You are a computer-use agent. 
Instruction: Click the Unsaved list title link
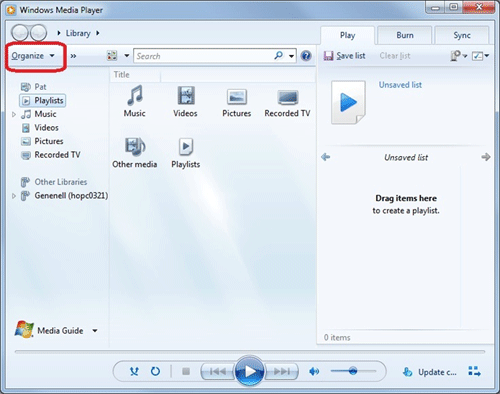[x=400, y=85]
